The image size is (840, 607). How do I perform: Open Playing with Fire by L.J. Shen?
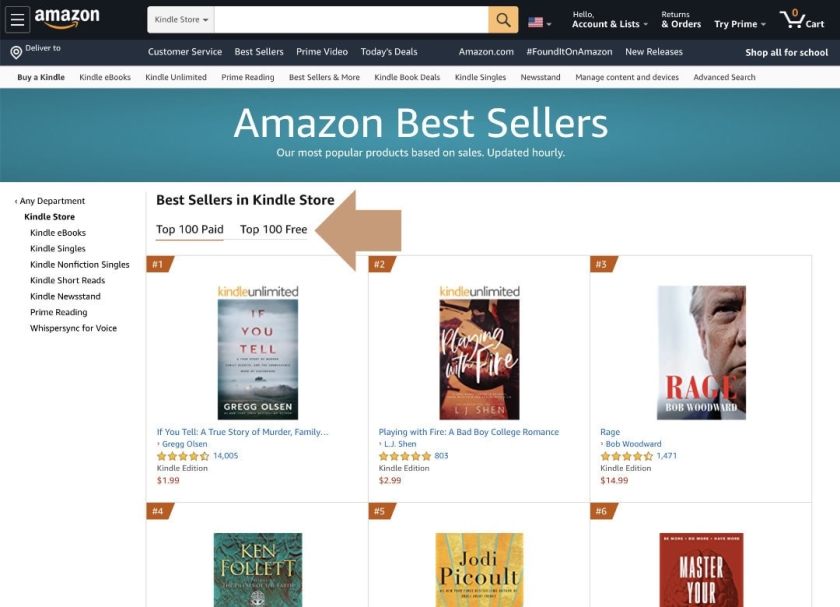[467, 431]
